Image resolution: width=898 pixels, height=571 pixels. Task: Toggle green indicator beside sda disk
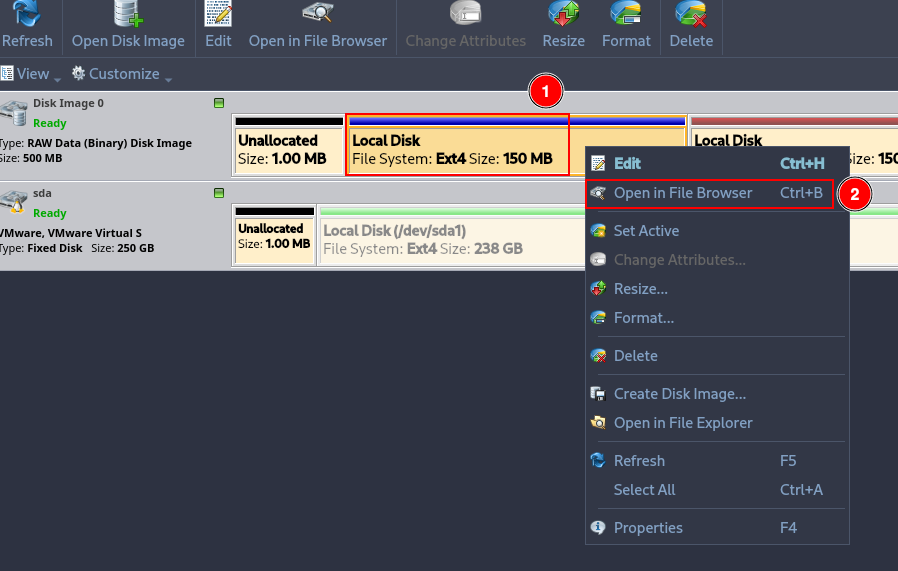coord(219,193)
